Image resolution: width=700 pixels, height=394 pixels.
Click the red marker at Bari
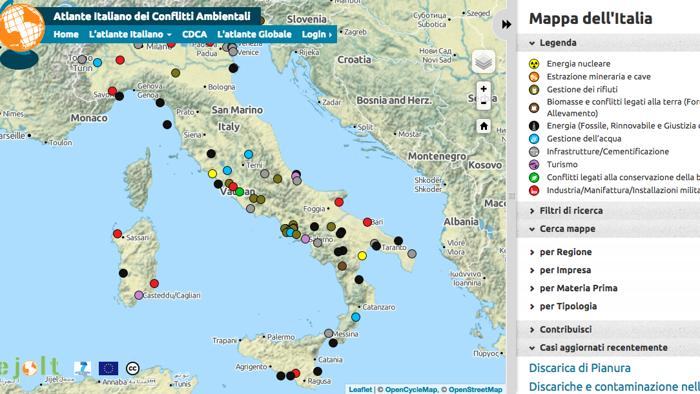(x=367, y=222)
